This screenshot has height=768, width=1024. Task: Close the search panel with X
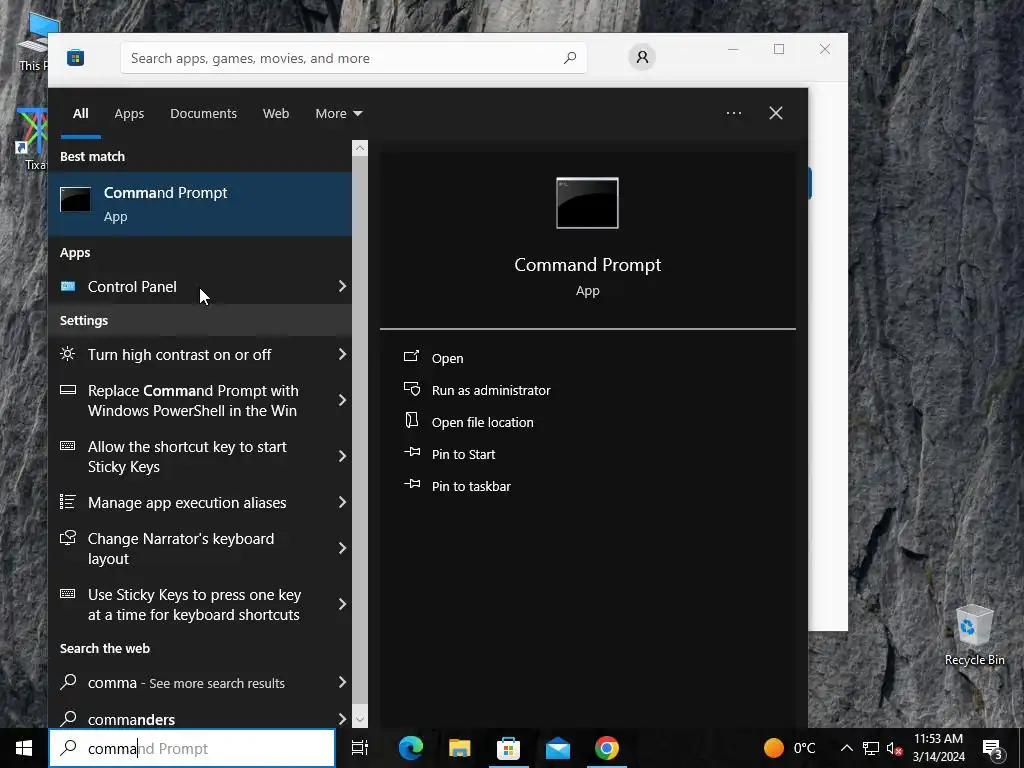tap(776, 113)
